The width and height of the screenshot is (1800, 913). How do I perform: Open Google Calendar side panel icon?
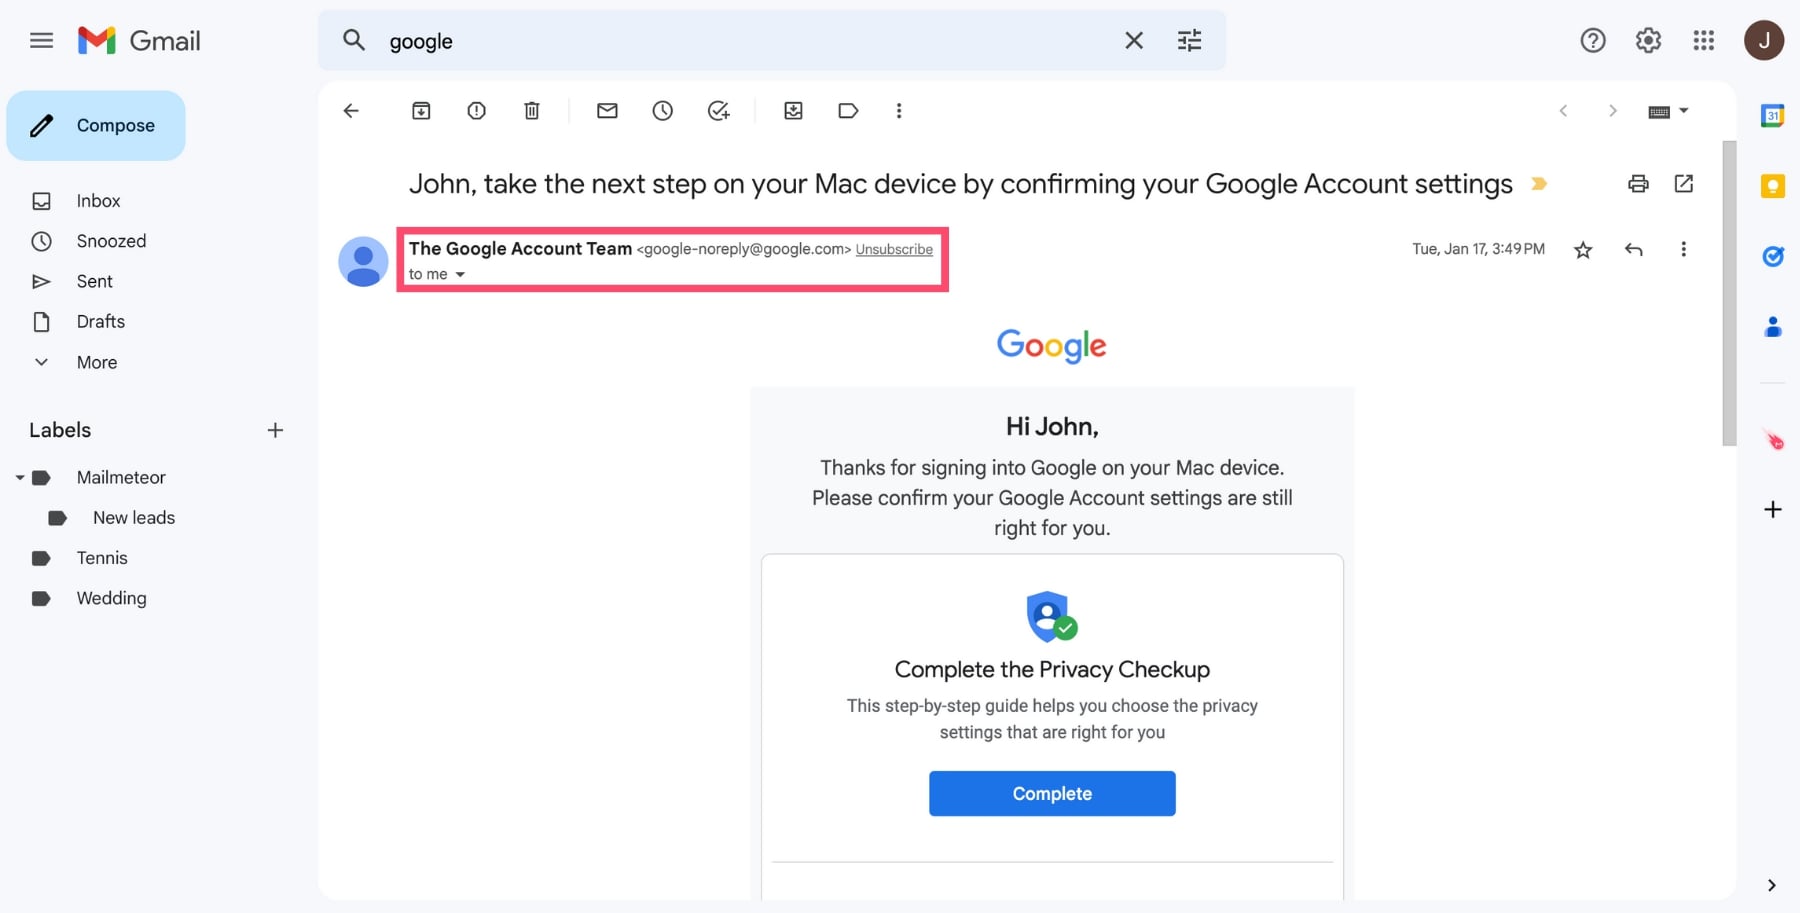pos(1773,116)
